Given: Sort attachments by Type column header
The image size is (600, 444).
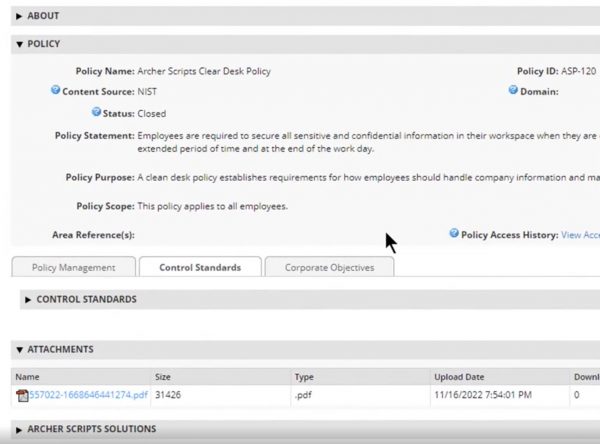Looking at the screenshot, I should click(304, 377).
